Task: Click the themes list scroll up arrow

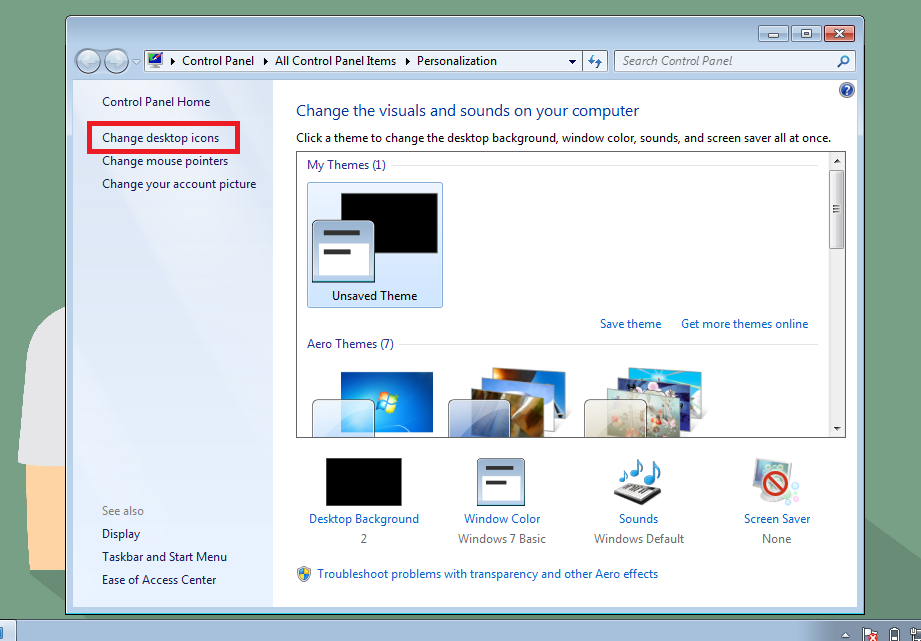Action: 837,160
